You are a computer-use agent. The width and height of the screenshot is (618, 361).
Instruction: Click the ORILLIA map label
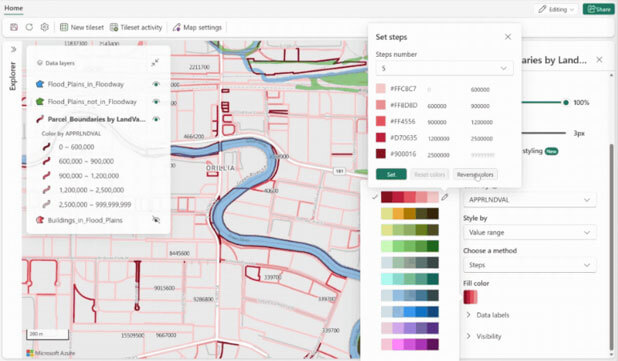220,168
